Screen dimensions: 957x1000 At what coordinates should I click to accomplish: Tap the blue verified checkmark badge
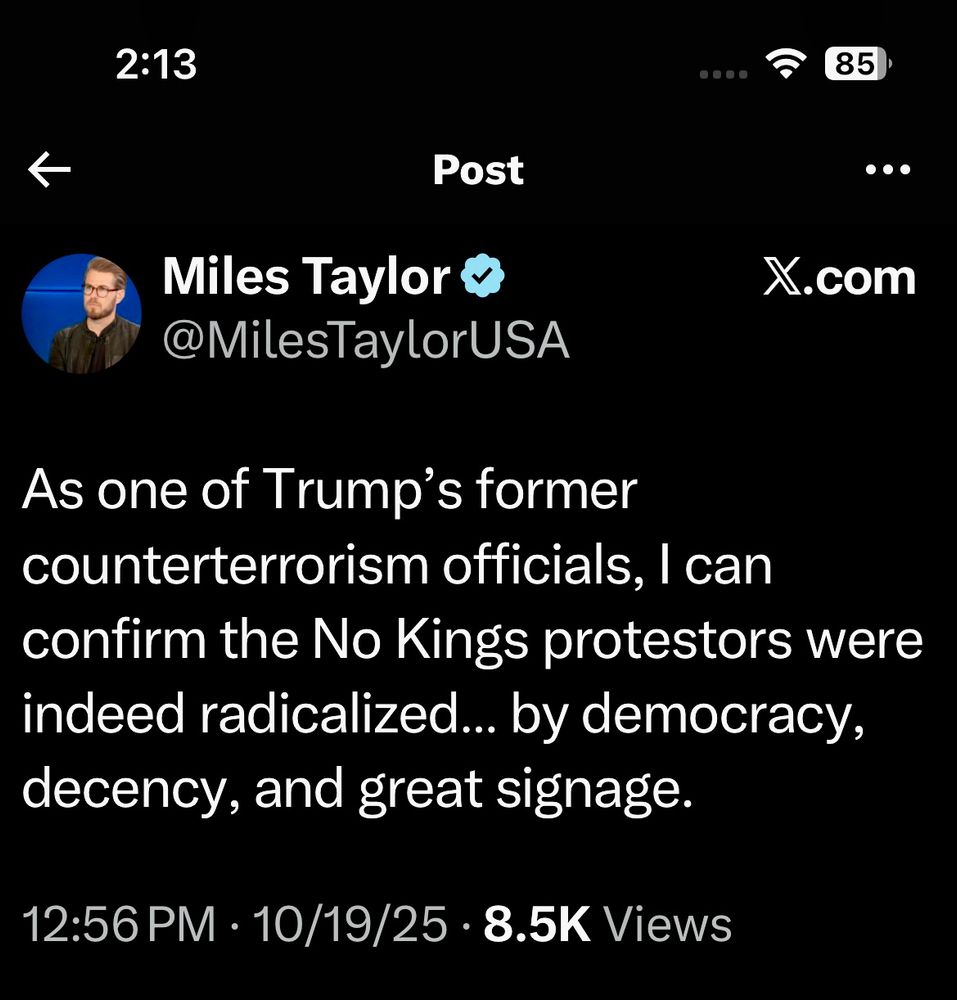pyautogui.click(x=483, y=277)
